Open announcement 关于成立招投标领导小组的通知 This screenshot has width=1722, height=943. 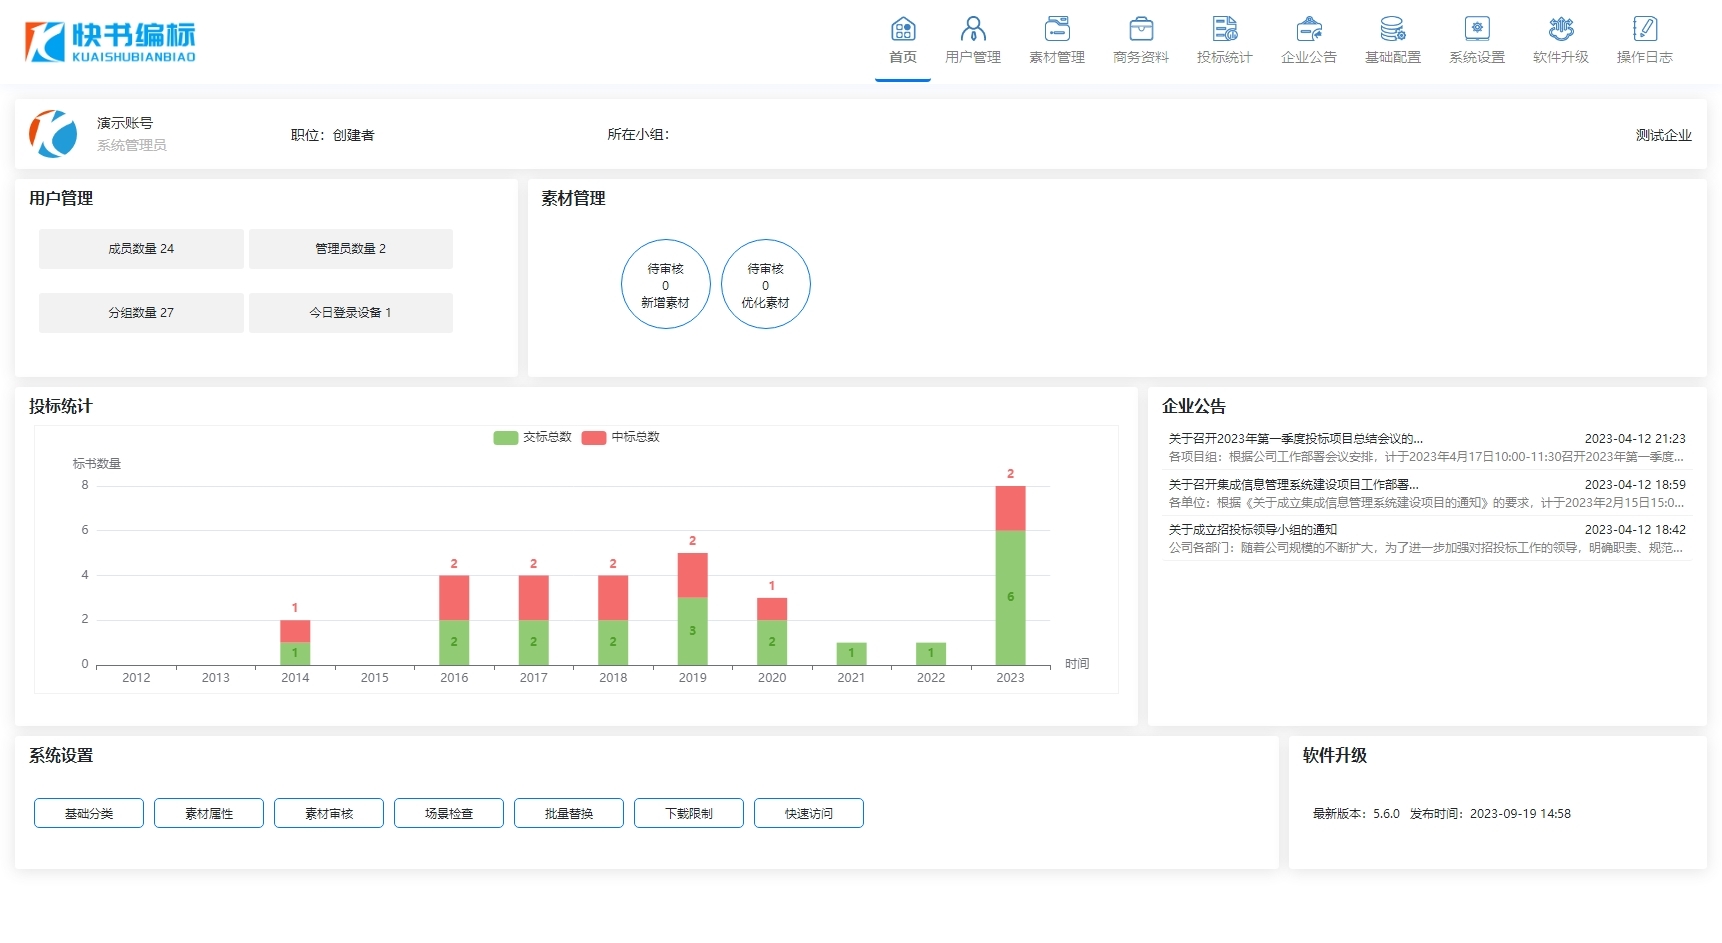[1252, 530]
